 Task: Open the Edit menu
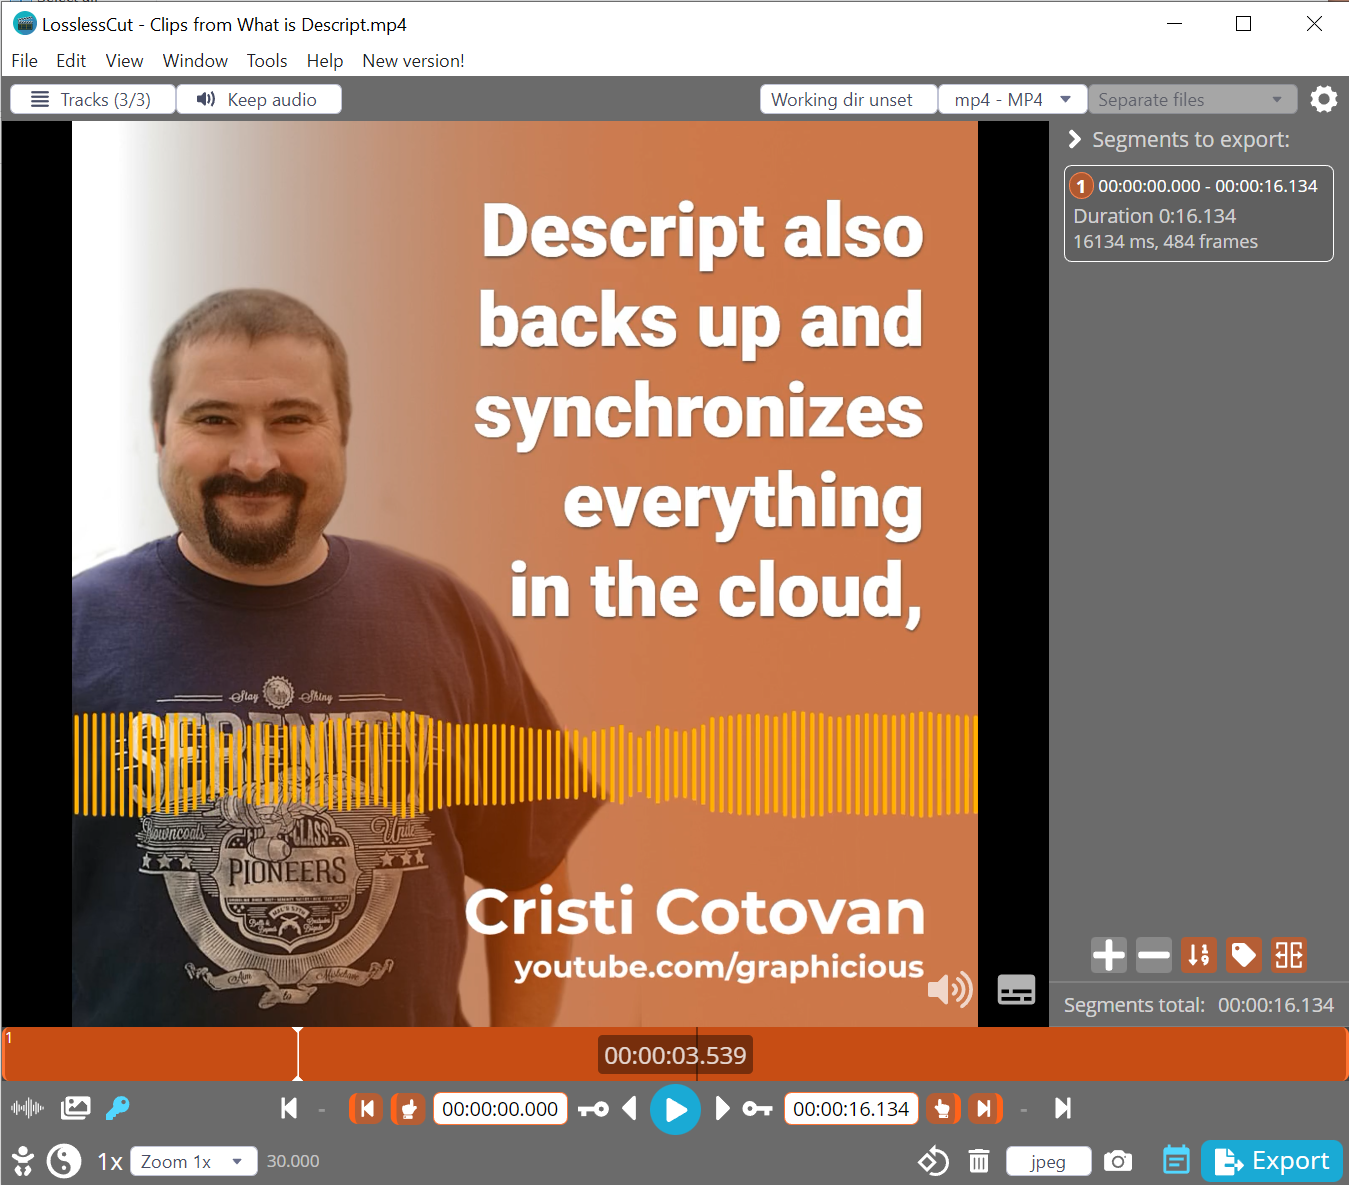(71, 61)
